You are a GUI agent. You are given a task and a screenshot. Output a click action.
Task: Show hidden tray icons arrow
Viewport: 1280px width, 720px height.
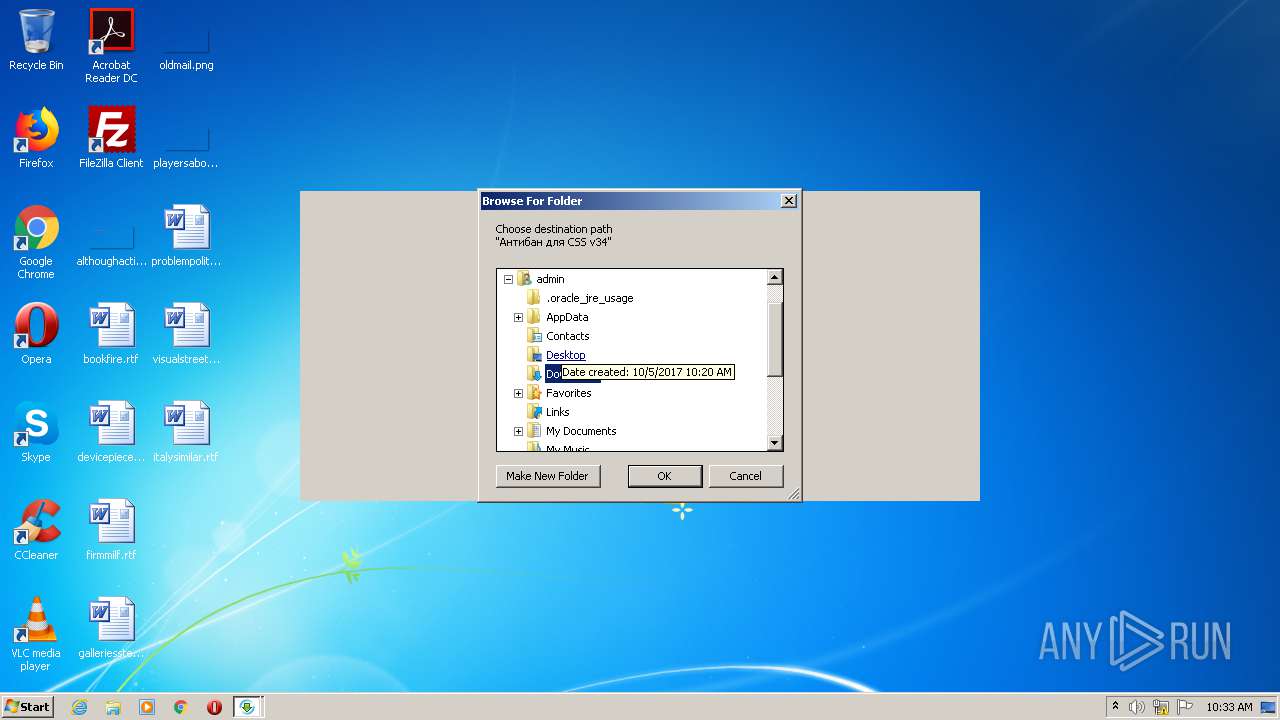(x=1115, y=707)
